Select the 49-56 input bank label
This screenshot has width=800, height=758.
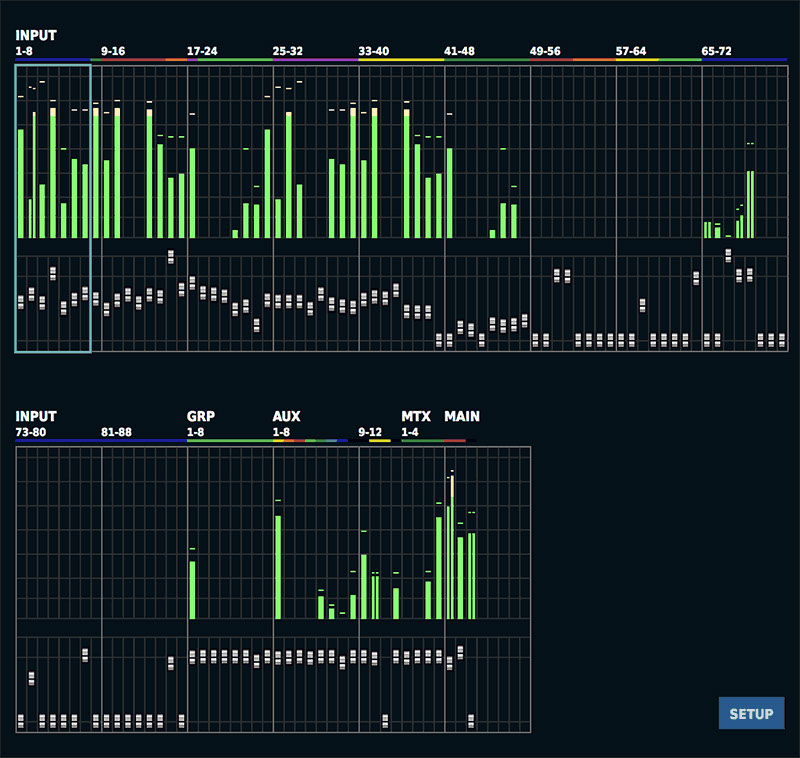click(x=545, y=50)
